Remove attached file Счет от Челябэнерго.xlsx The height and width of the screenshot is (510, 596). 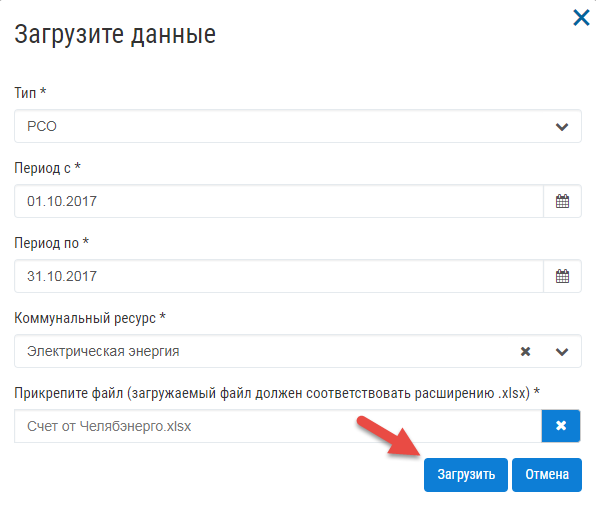click(561, 426)
